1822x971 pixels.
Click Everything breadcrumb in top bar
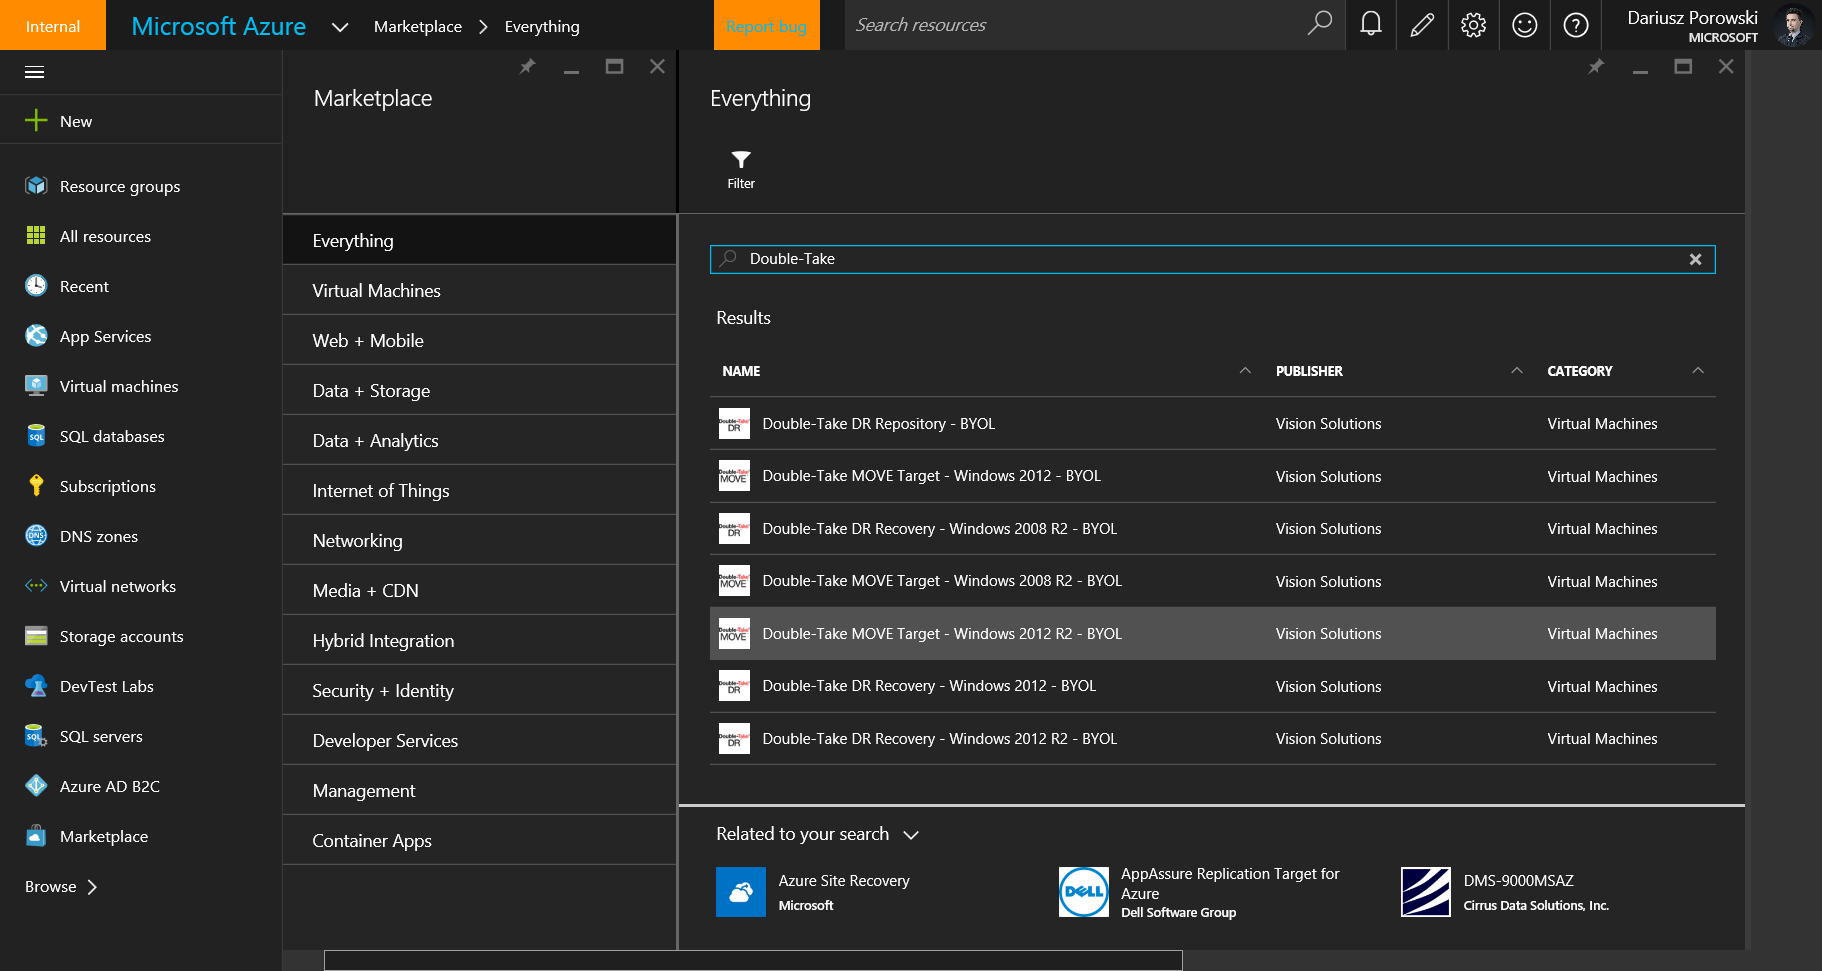tap(542, 27)
